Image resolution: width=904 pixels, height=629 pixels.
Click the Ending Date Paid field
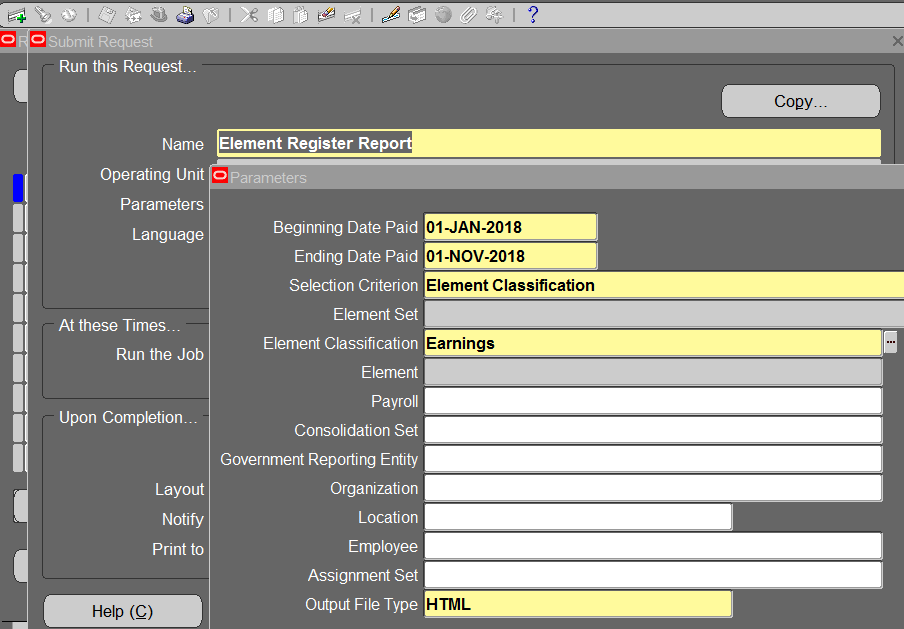coord(510,256)
